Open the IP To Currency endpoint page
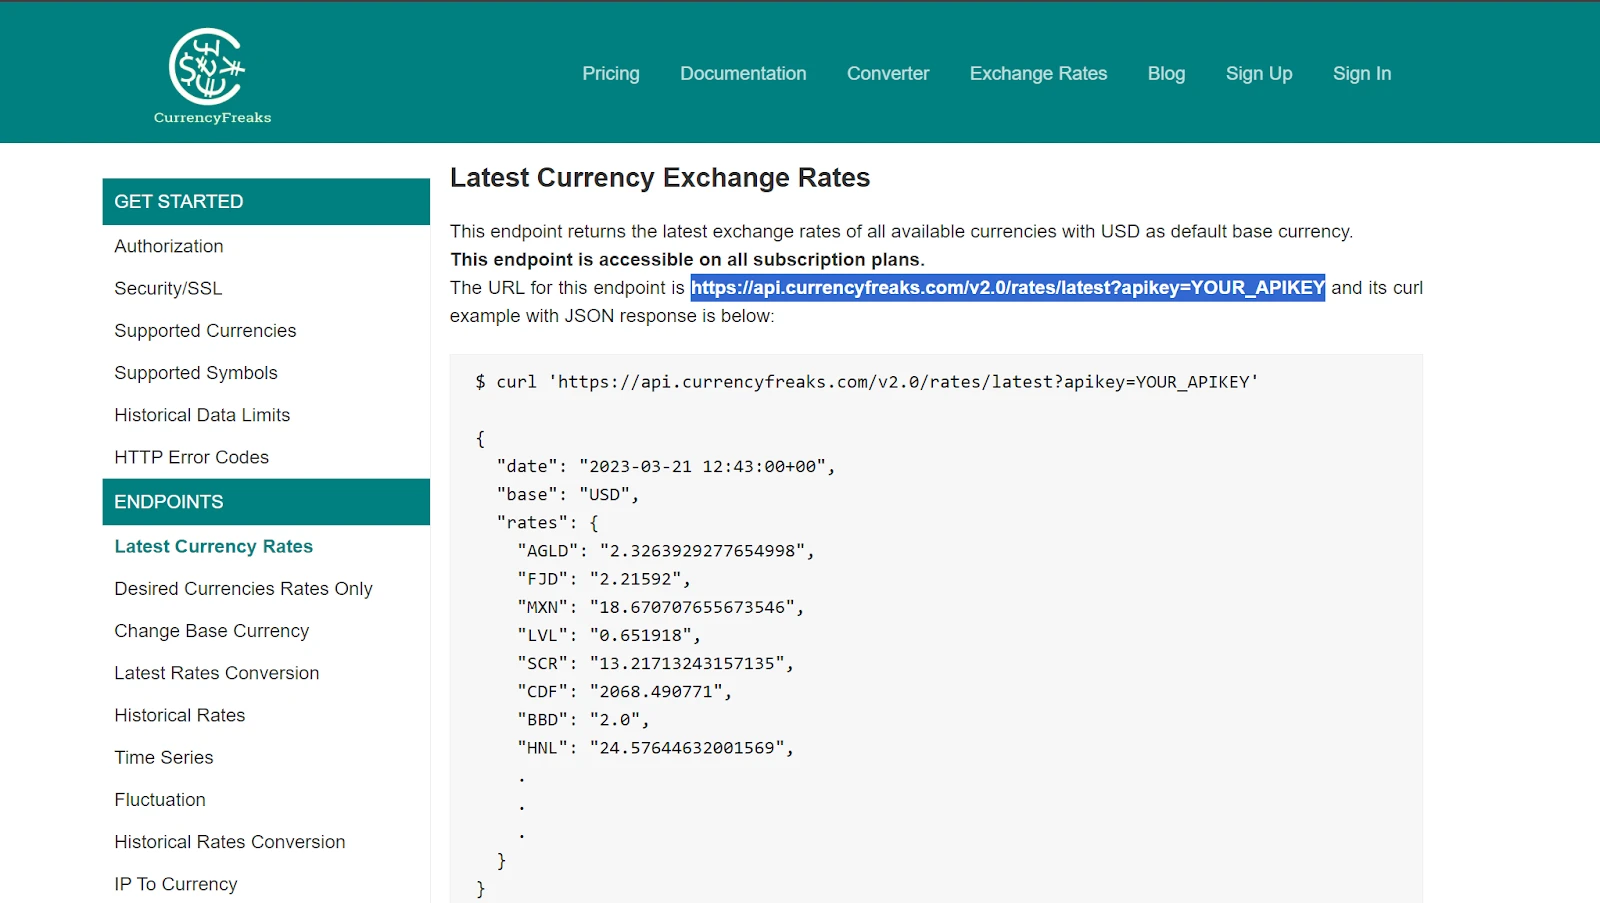Viewport: 1600px width, 903px height. tap(176, 883)
